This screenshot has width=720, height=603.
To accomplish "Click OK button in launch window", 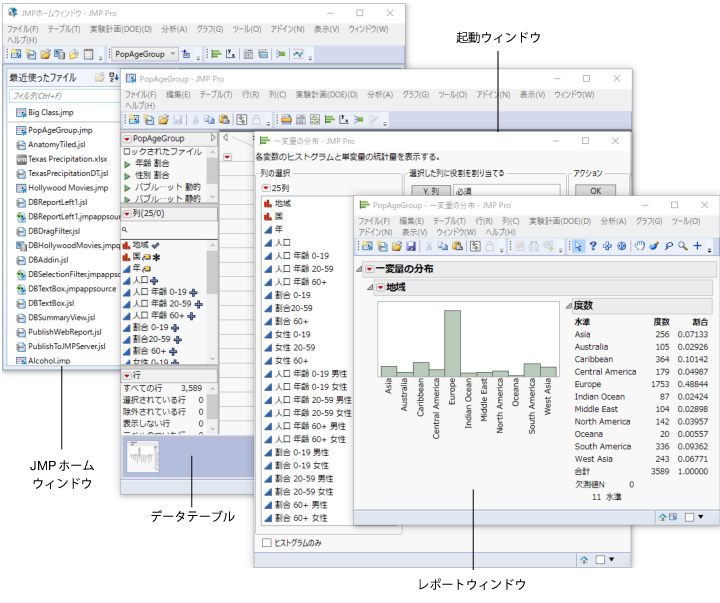I will (x=596, y=191).
